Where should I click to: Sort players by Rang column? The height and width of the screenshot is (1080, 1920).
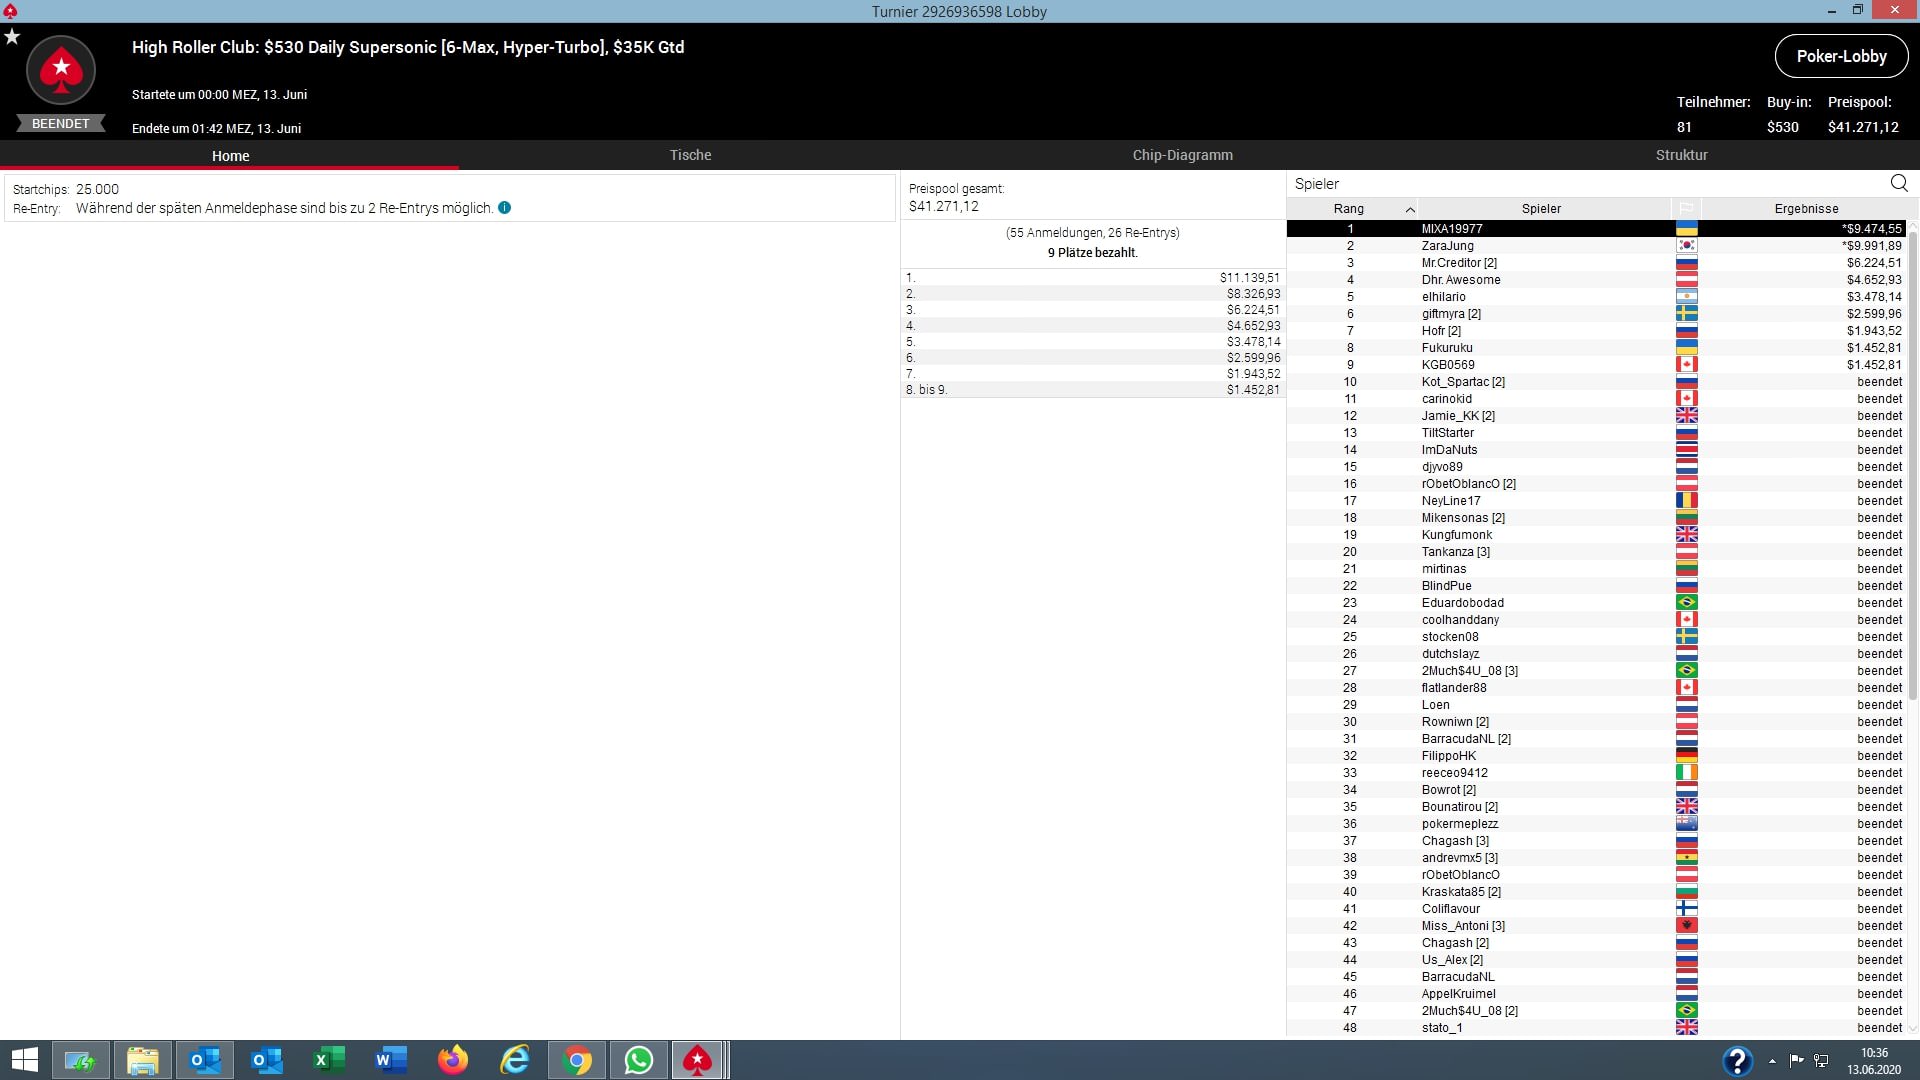tap(1350, 209)
